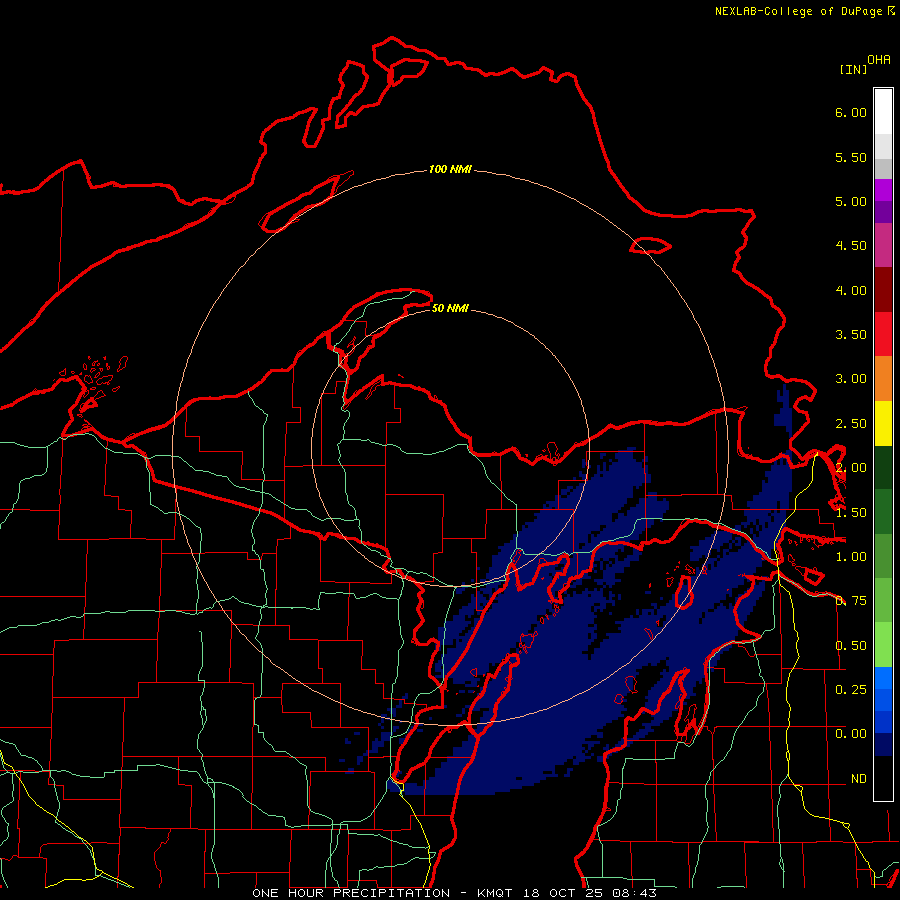
Task: Pick the magenta-pink legend swatch near 4.50
Action: [883, 245]
